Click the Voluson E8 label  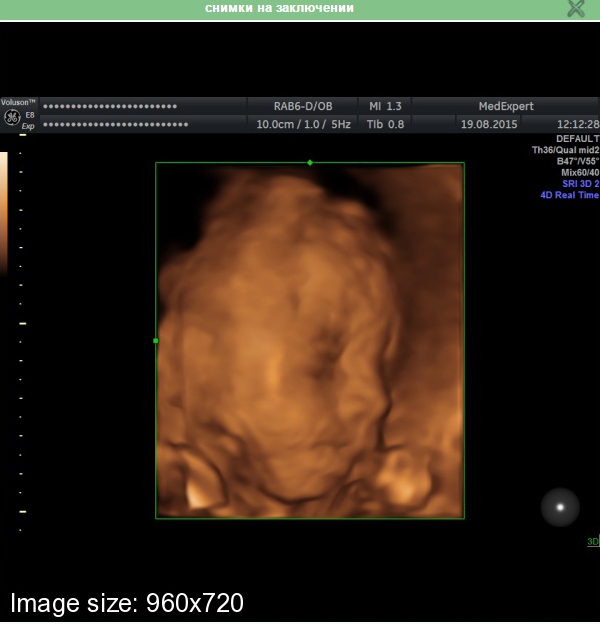pos(19,103)
